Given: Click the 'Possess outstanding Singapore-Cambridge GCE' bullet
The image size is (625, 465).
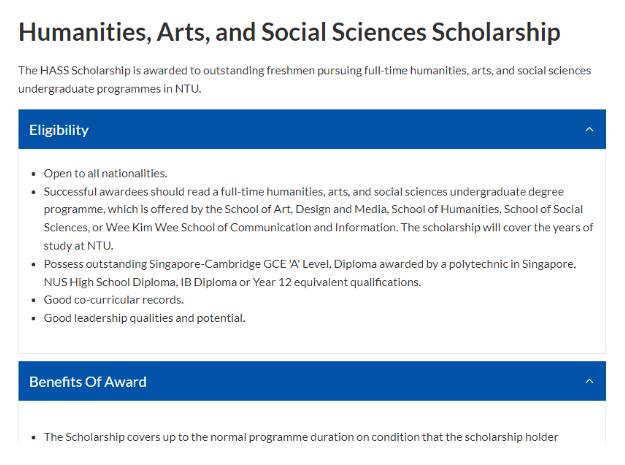Looking at the screenshot, I should pos(310,273).
